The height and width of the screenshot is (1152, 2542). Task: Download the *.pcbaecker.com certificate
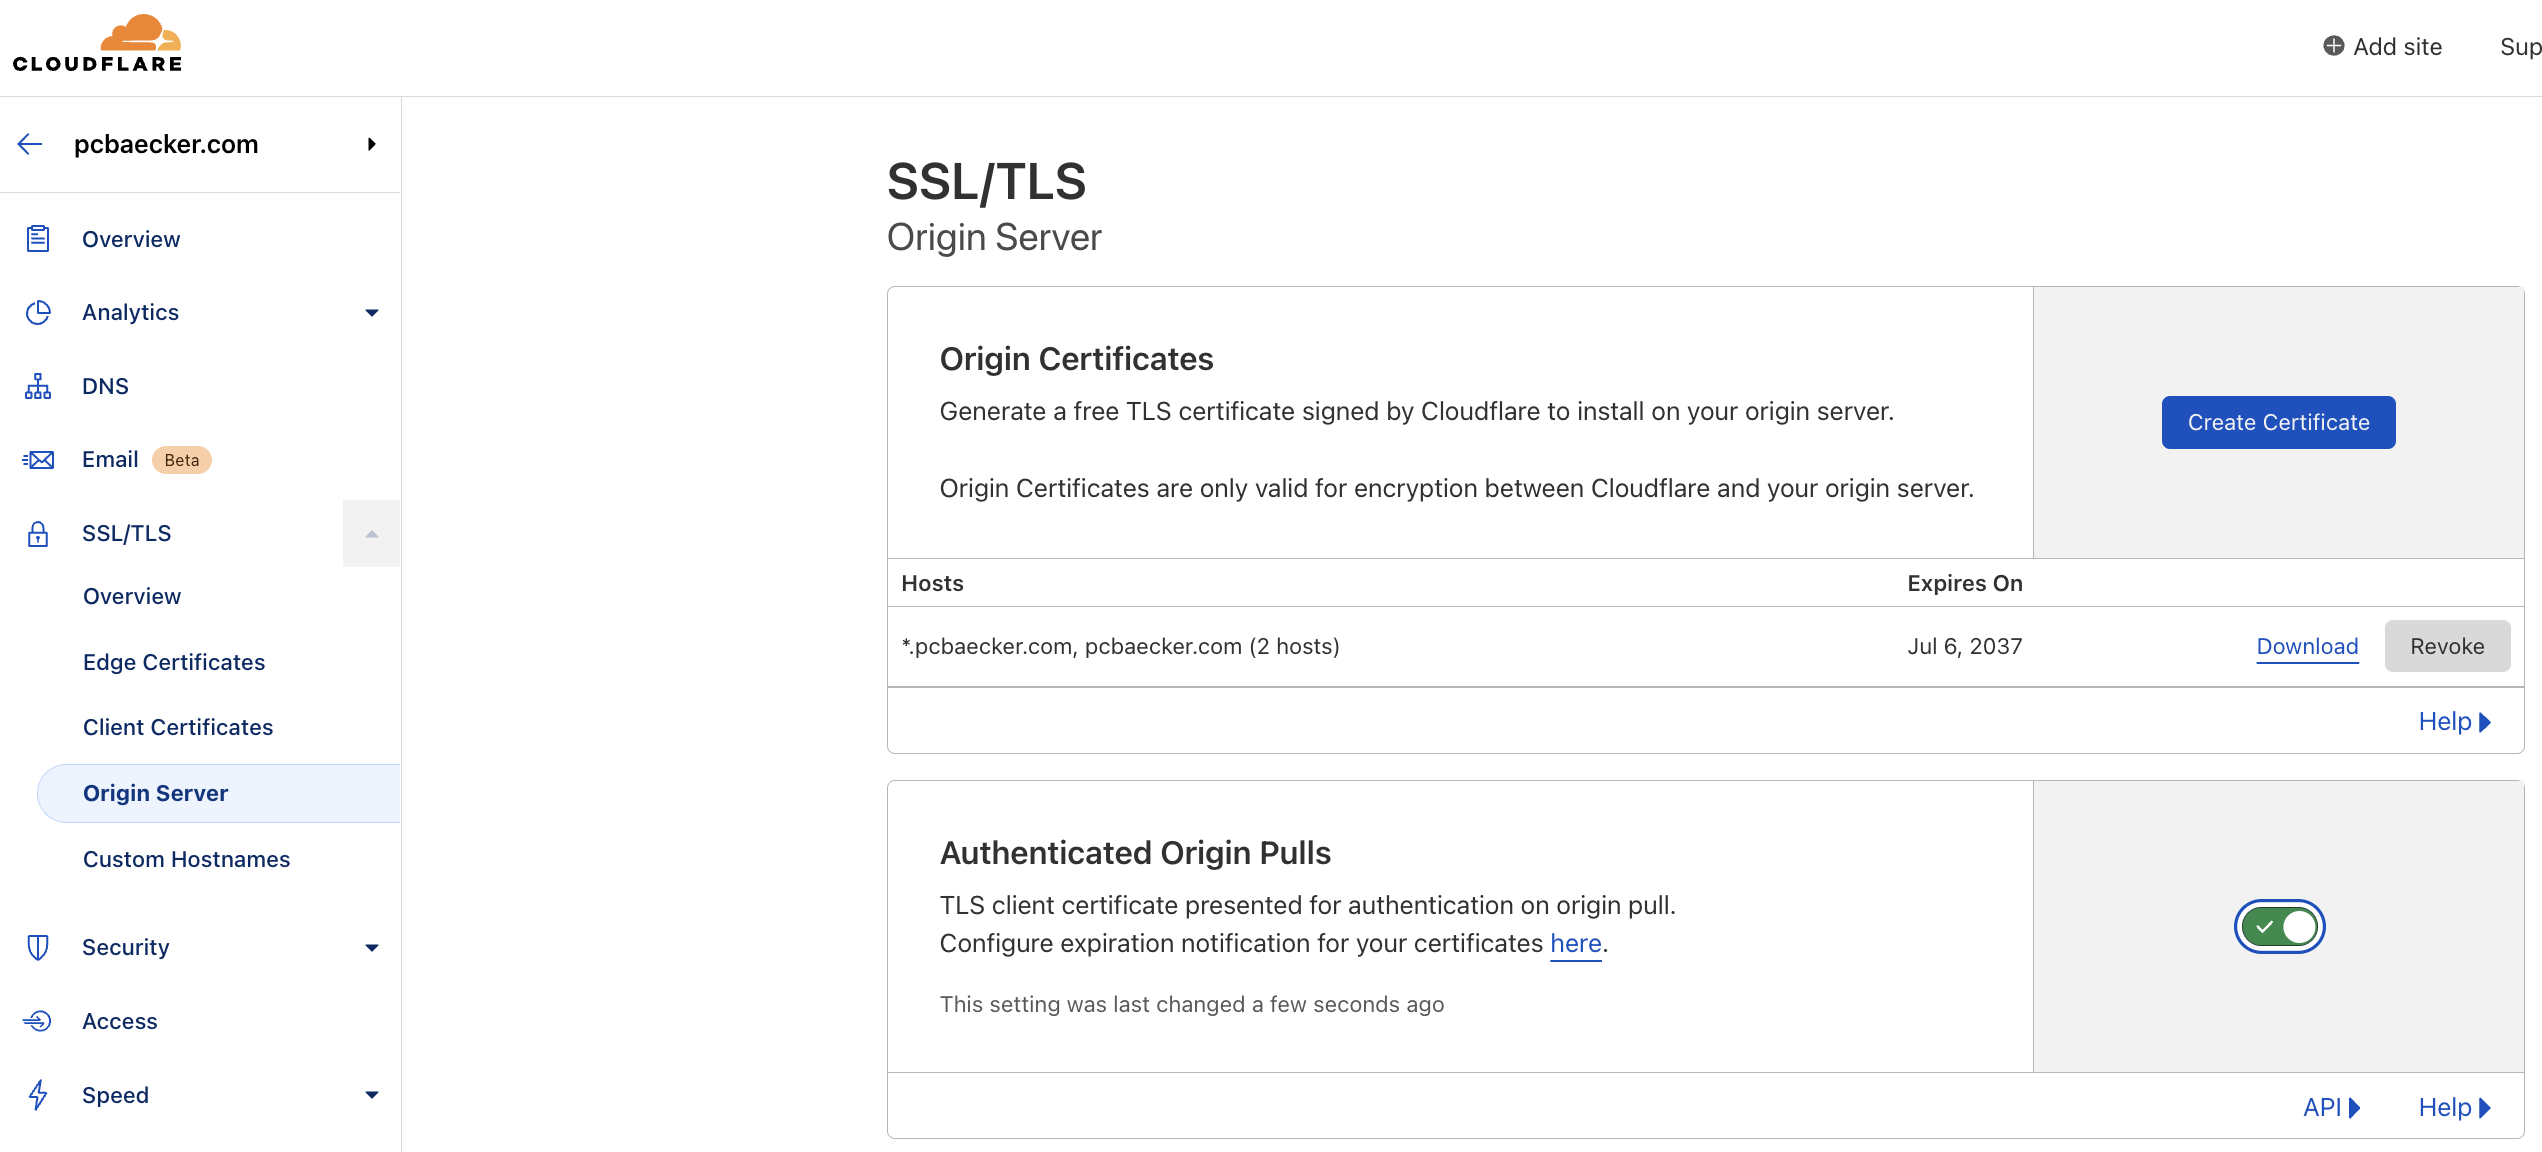pyautogui.click(x=2306, y=646)
